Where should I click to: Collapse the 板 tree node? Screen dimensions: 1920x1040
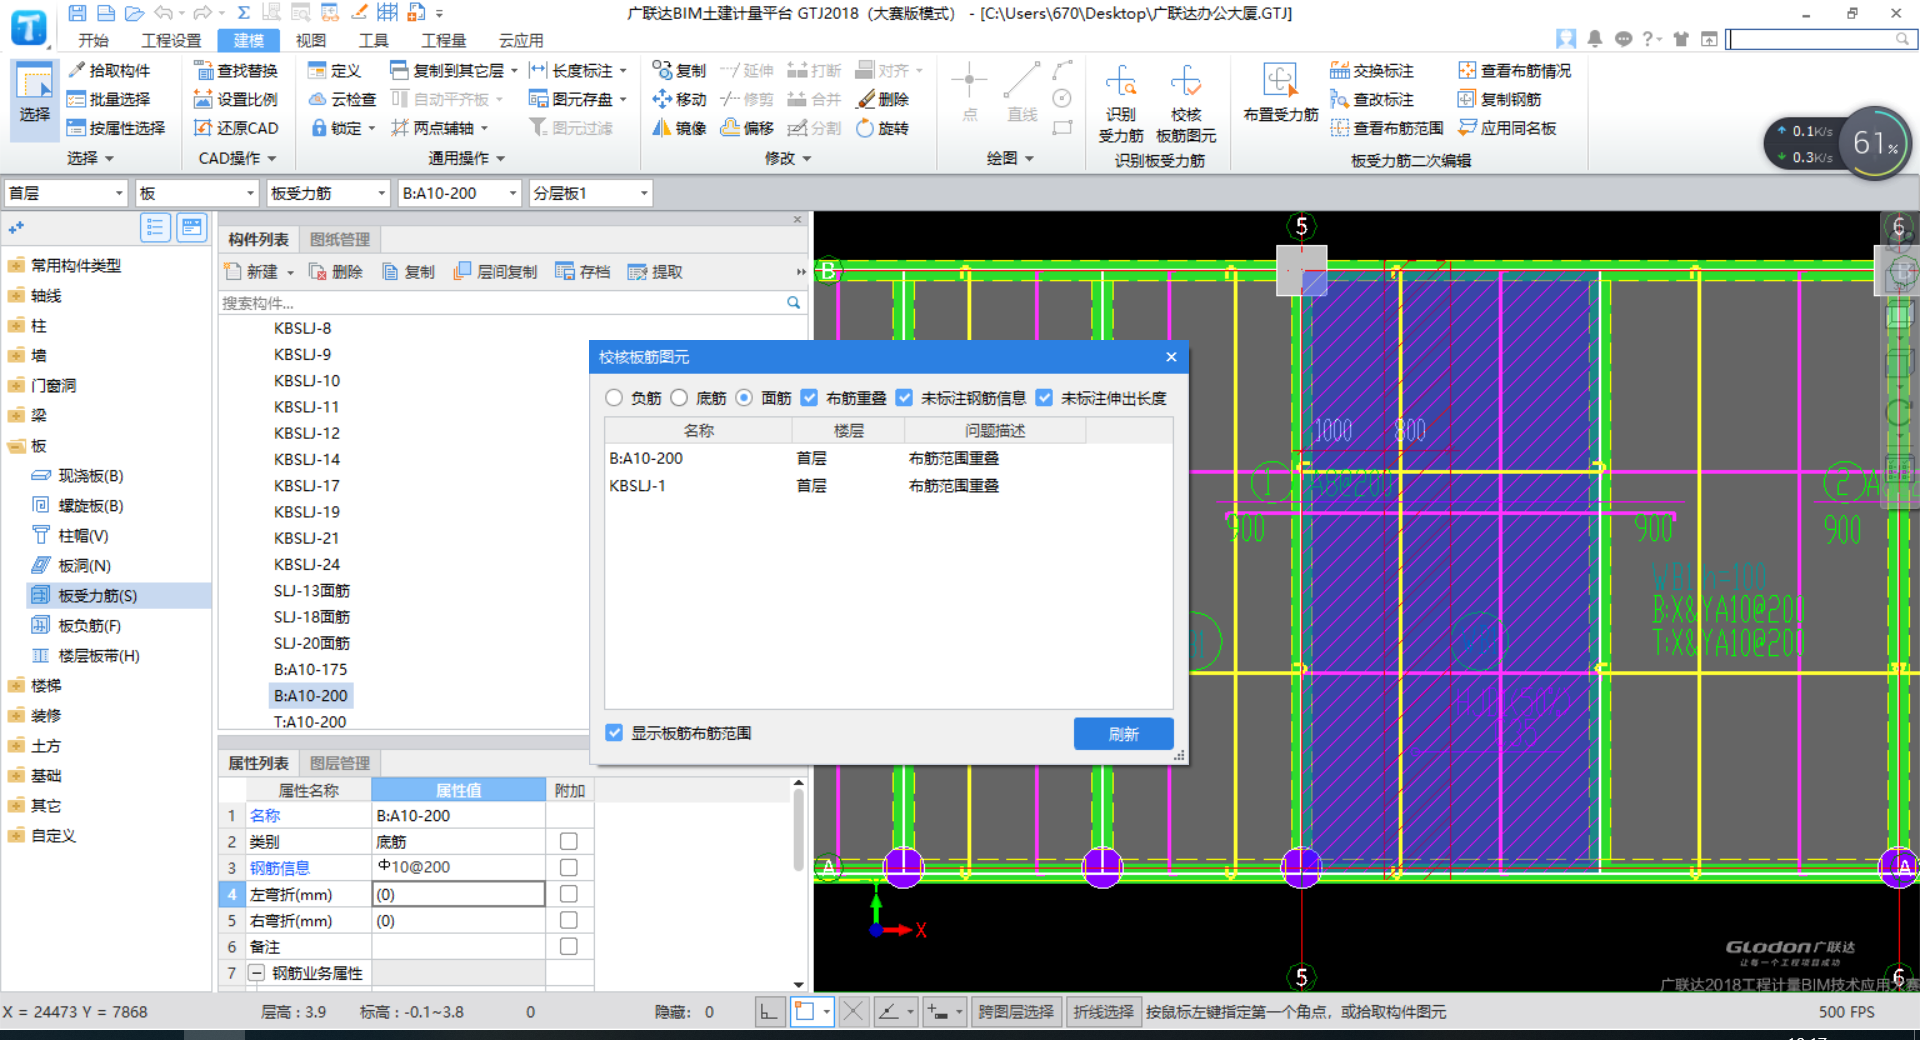(x=15, y=445)
